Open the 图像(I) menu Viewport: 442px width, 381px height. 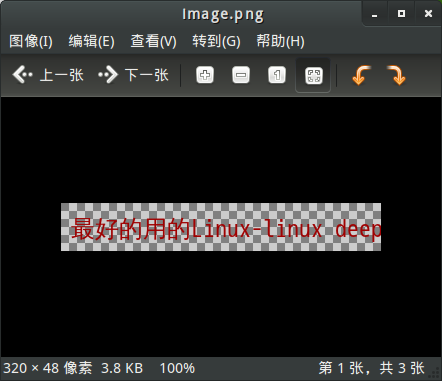click(x=31, y=41)
